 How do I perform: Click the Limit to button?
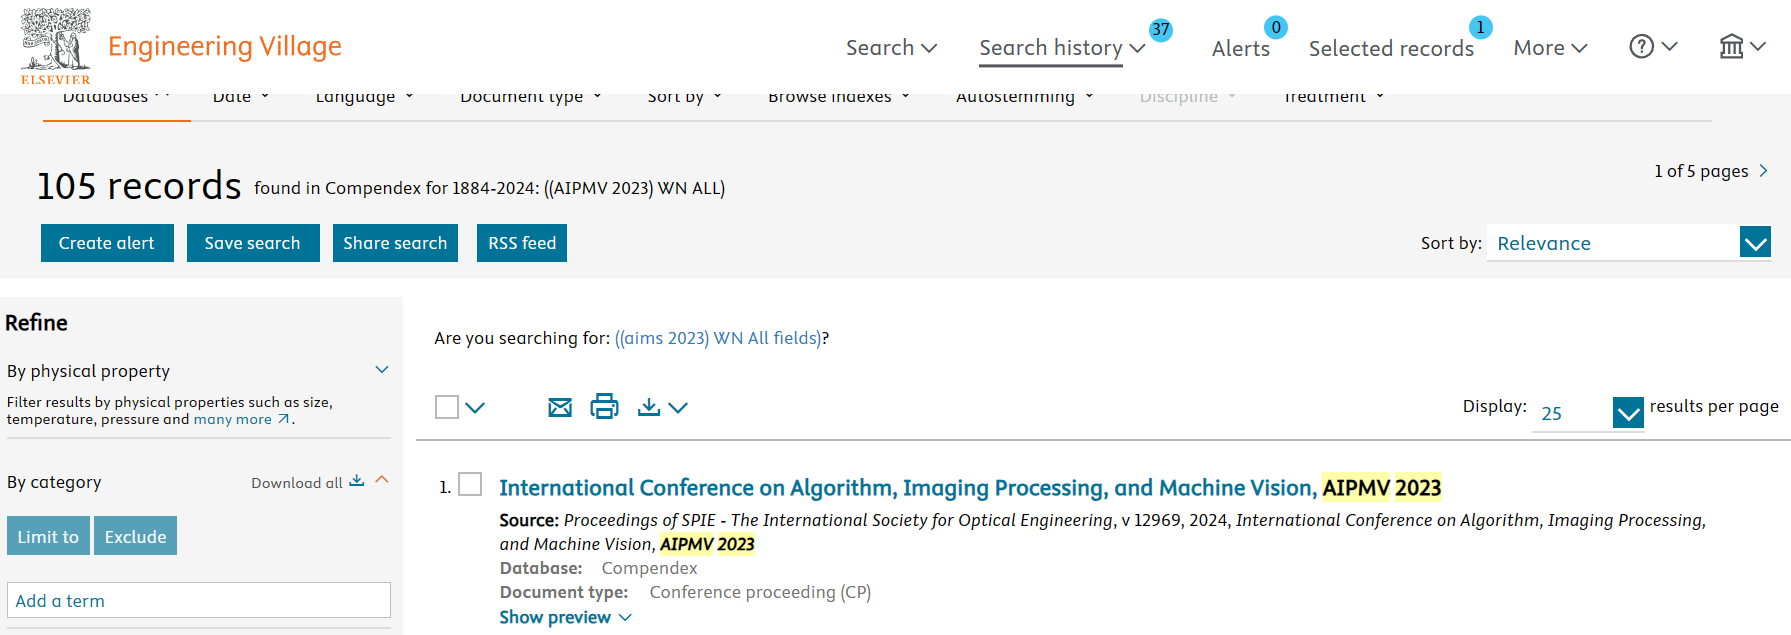click(x=48, y=536)
